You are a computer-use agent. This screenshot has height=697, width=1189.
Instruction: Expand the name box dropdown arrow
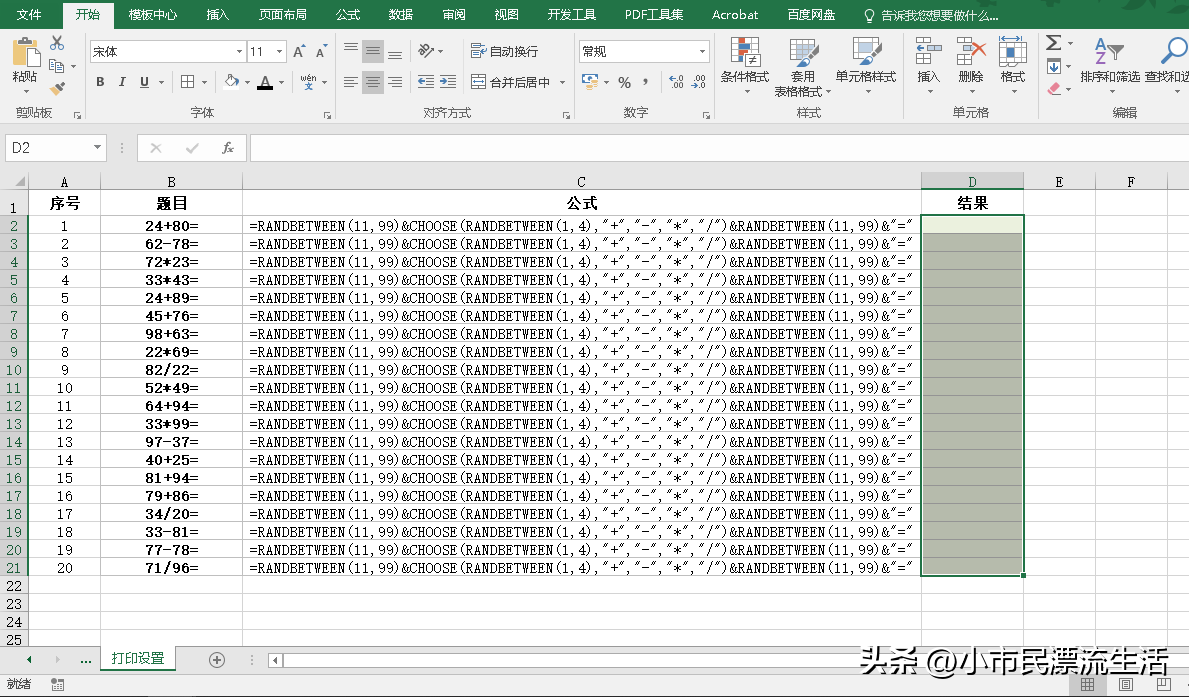98,147
